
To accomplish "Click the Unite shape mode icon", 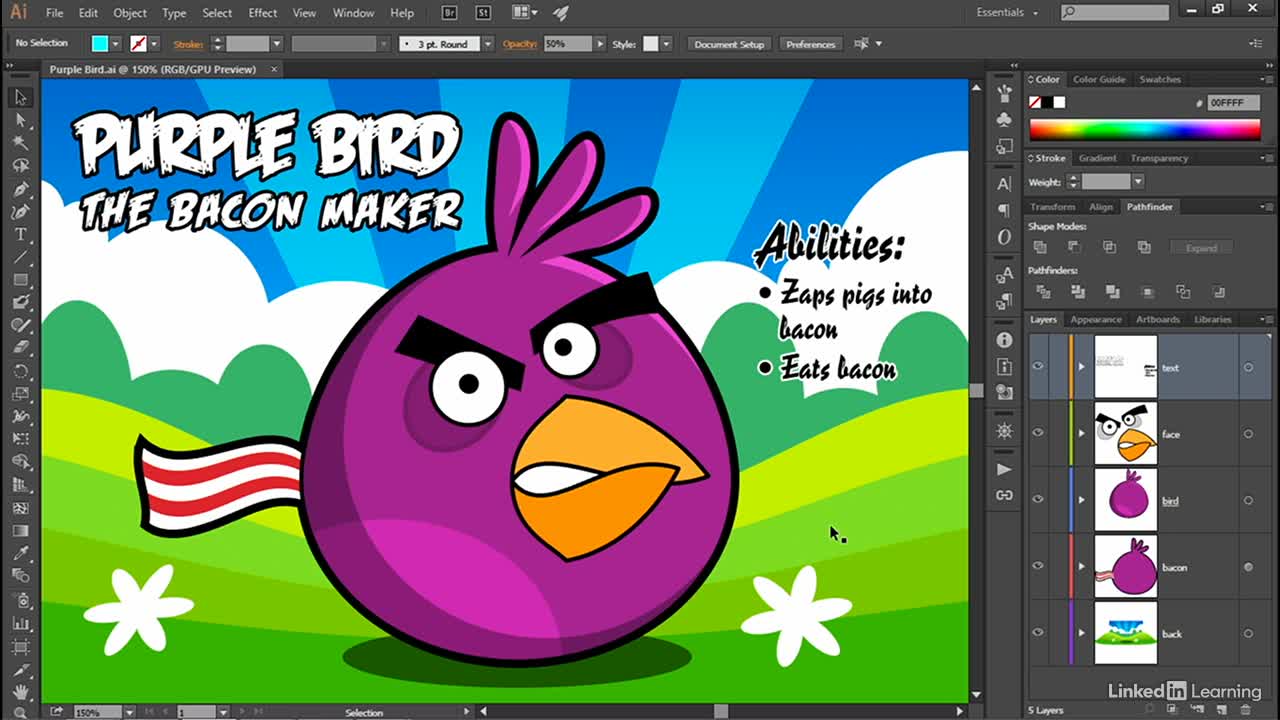I will click(x=1040, y=247).
